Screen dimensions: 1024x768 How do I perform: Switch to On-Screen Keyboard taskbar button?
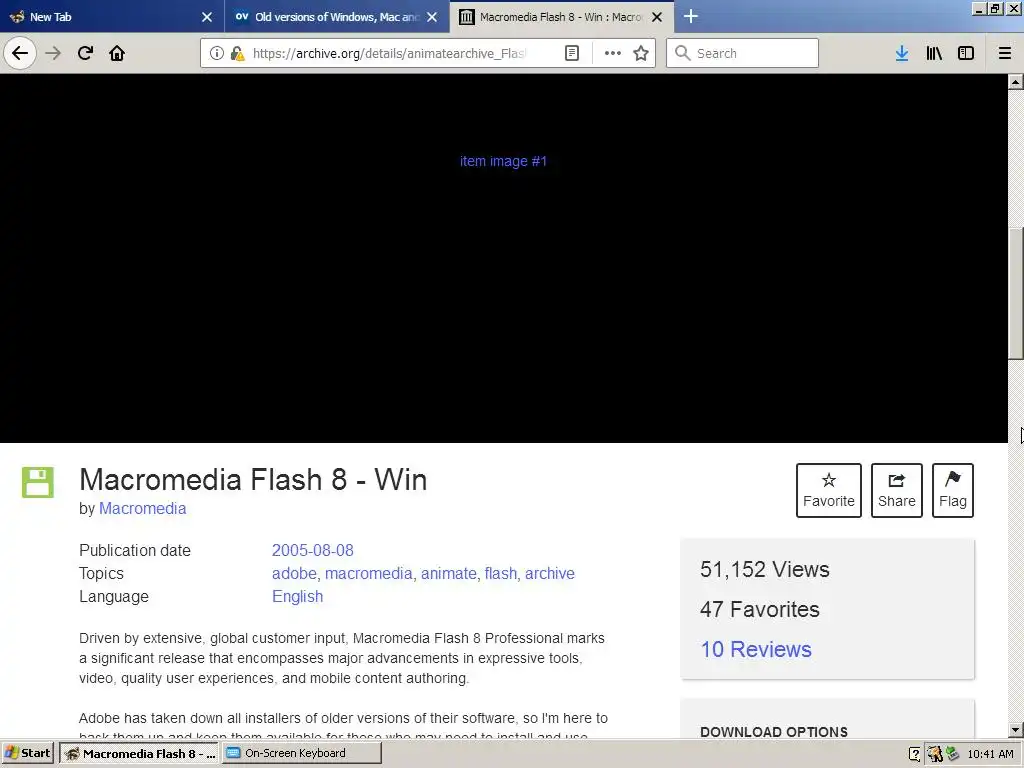pyautogui.click(x=301, y=753)
